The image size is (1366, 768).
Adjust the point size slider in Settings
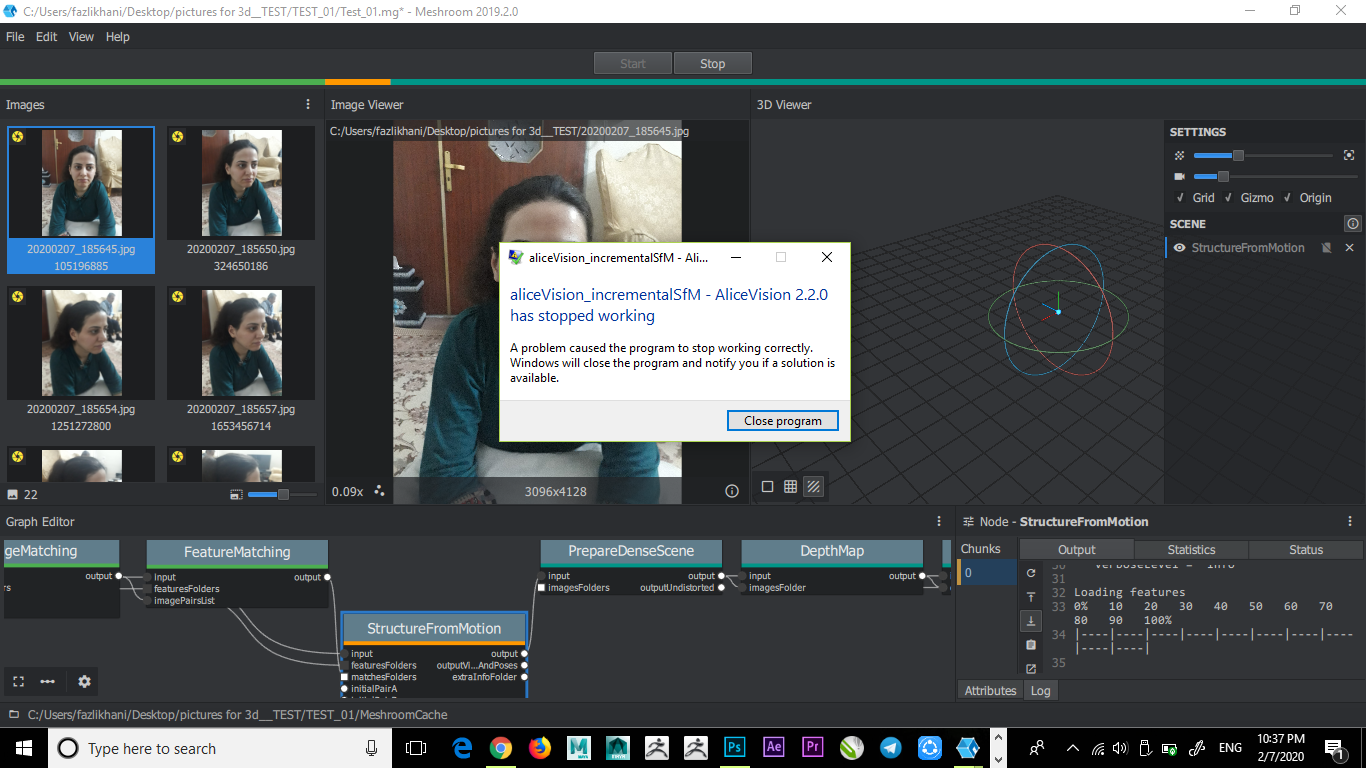tap(1237, 155)
